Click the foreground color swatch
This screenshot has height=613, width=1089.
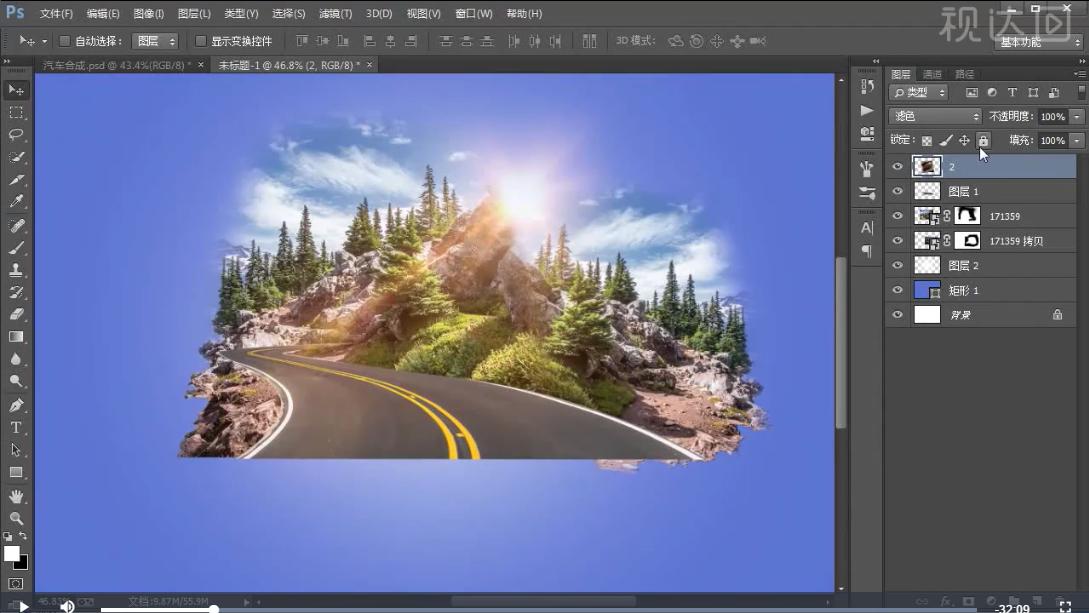(12, 553)
